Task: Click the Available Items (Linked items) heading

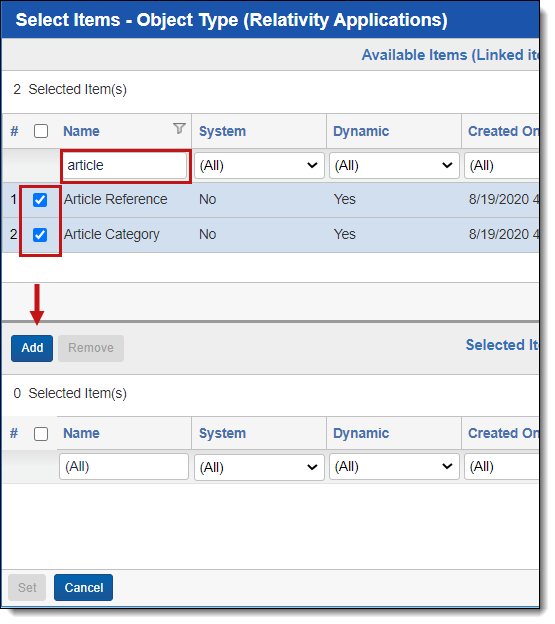Action: click(450, 55)
